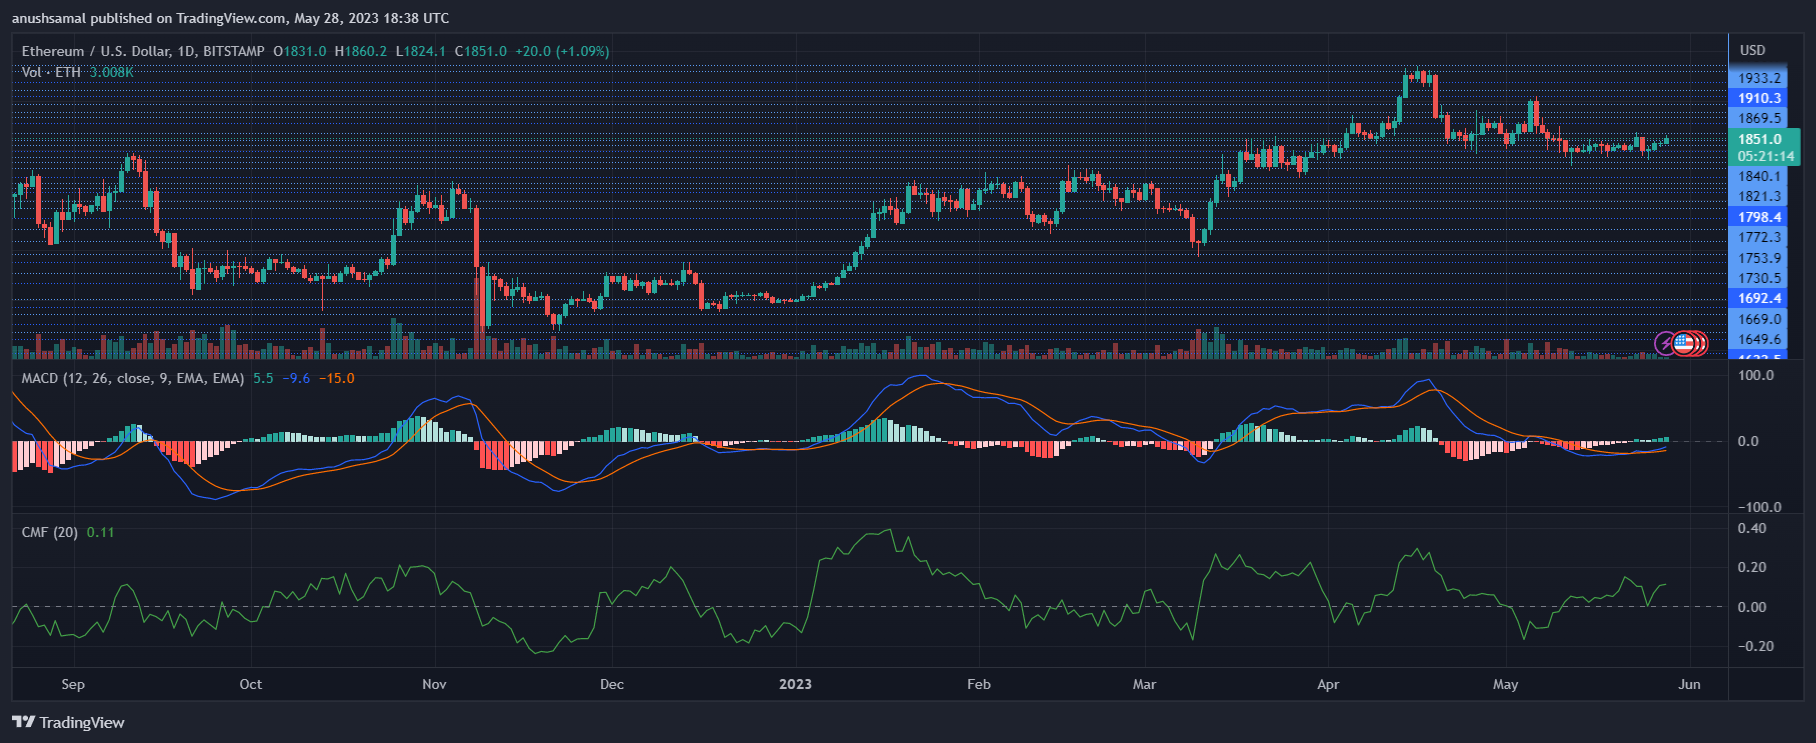Click the Apr label on time axis
1816x743 pixels.
pyautogui.click(x=1328, y=684)
